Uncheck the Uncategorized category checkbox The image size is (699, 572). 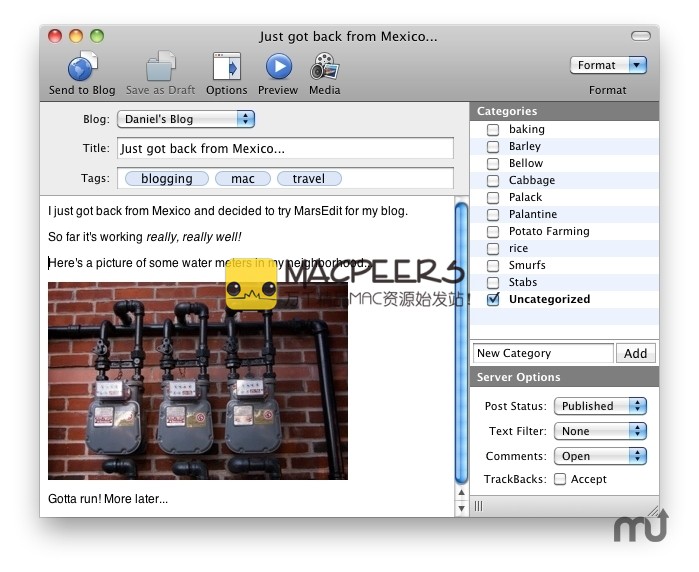pyautogui.click(x=493, y=300)
